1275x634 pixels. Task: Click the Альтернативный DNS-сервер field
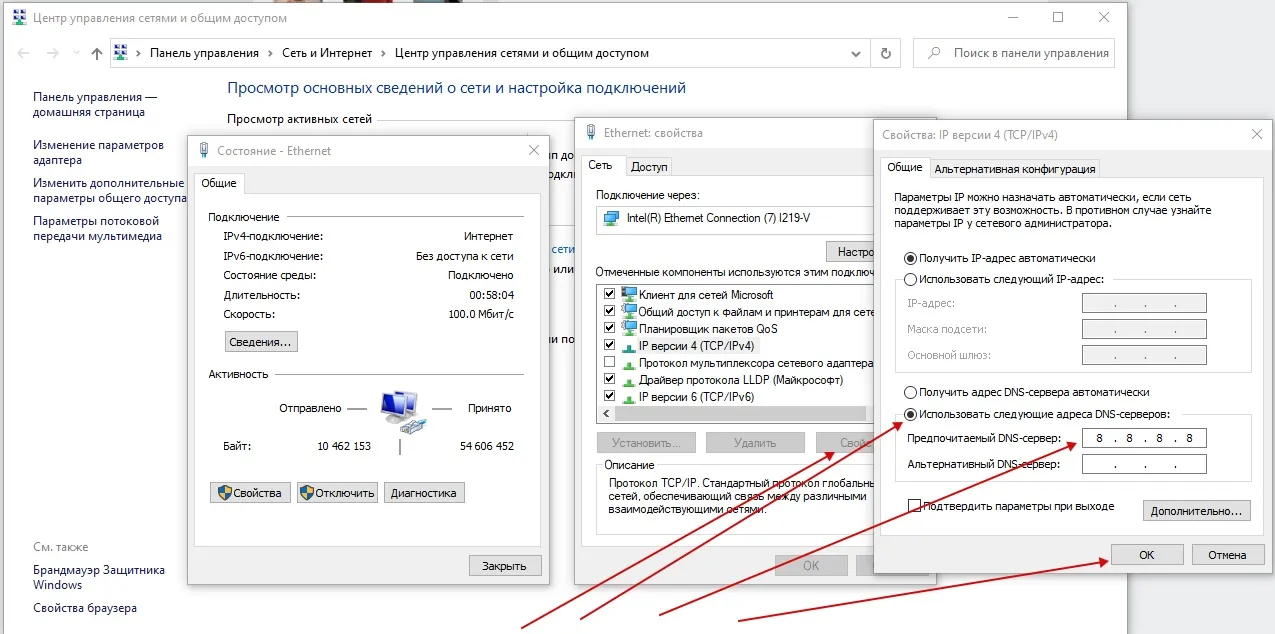coord(1144,464)
